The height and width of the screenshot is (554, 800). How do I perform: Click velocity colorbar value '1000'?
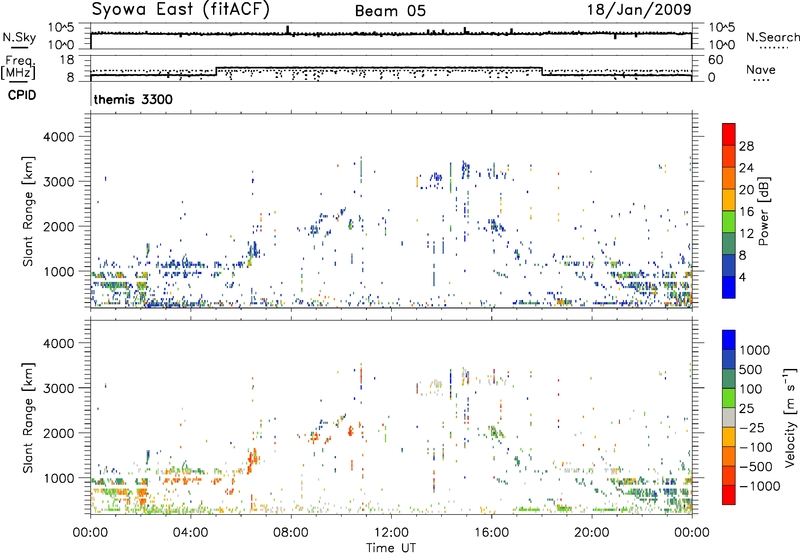(755, 350)
